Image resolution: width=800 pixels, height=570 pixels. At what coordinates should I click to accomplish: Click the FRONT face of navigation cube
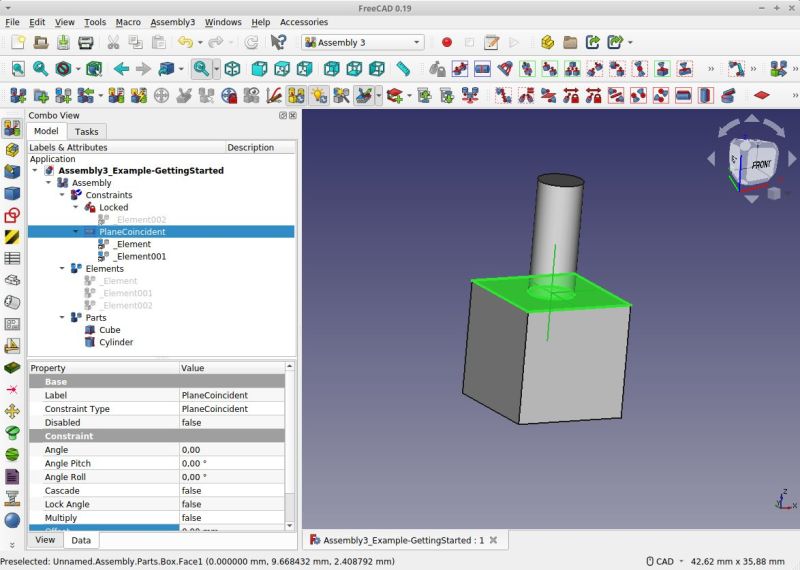tap(761, 165)
